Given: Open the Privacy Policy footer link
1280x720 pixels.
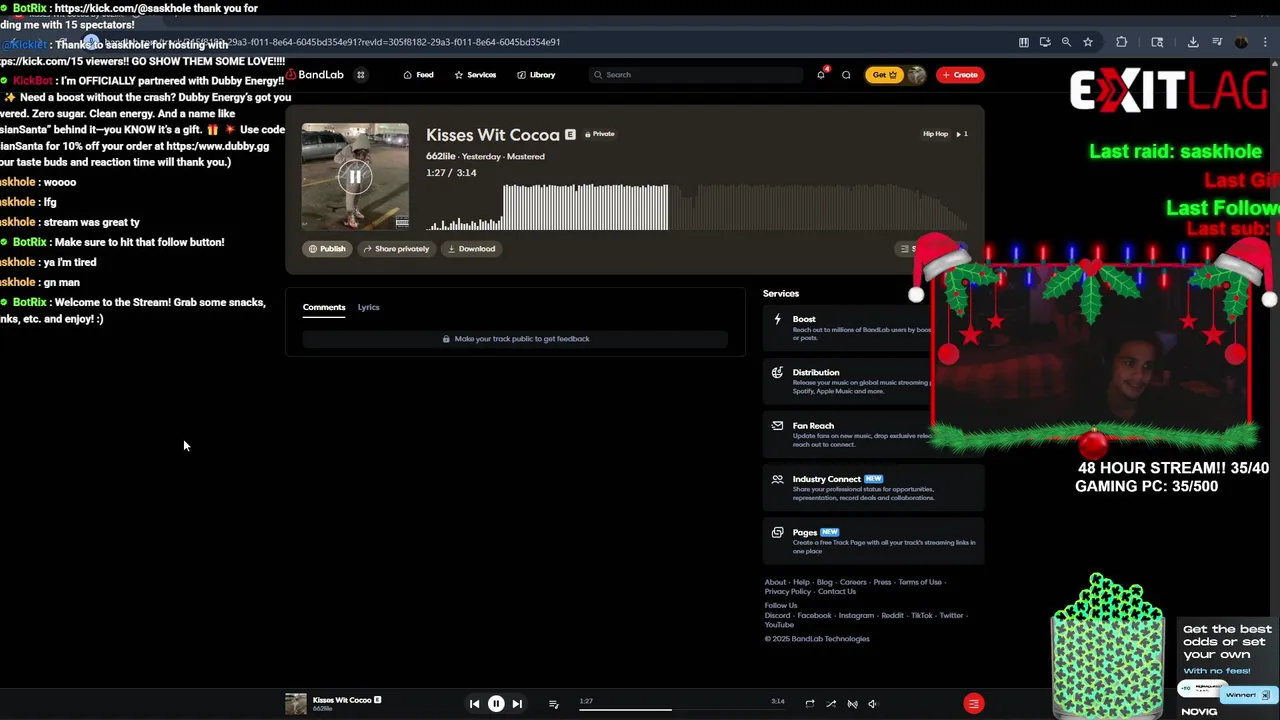Looking at the screenshot, I should (x=788, y=592).
